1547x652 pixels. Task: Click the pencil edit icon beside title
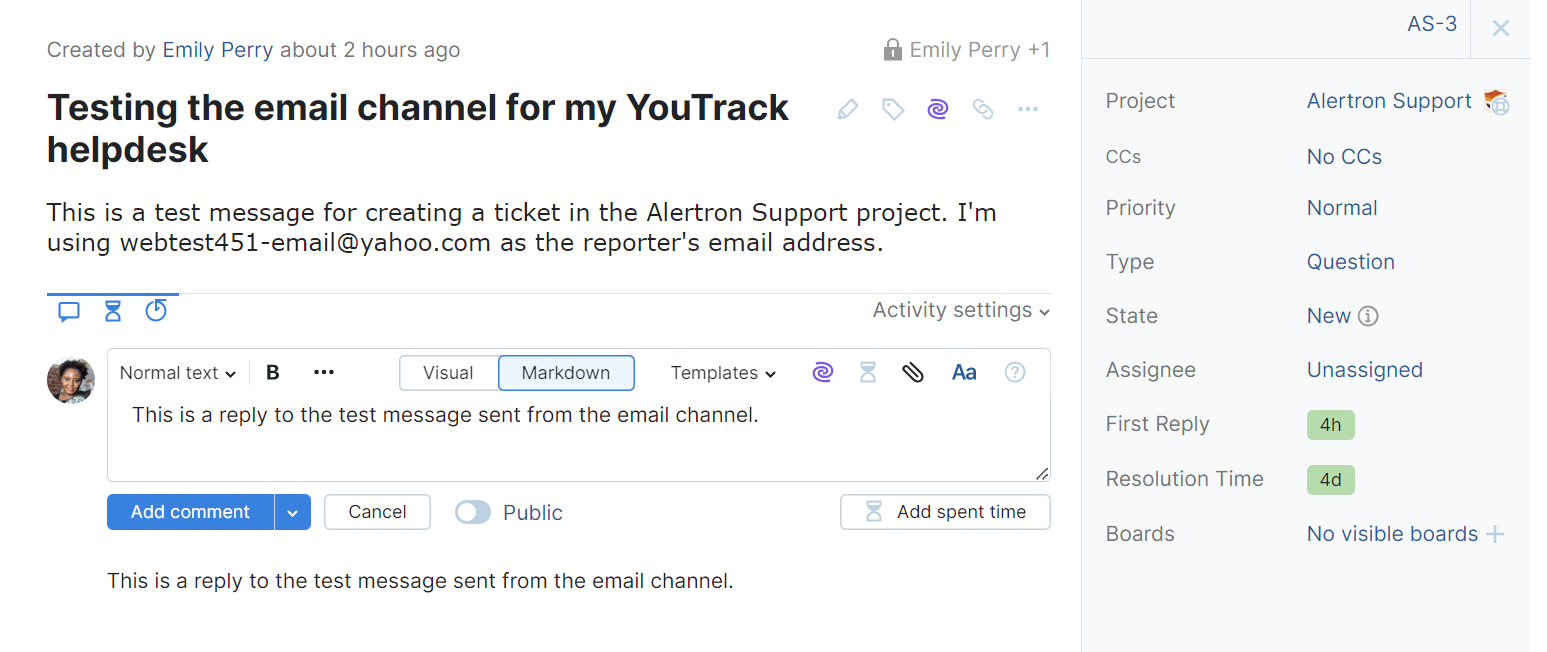point(847,109)
